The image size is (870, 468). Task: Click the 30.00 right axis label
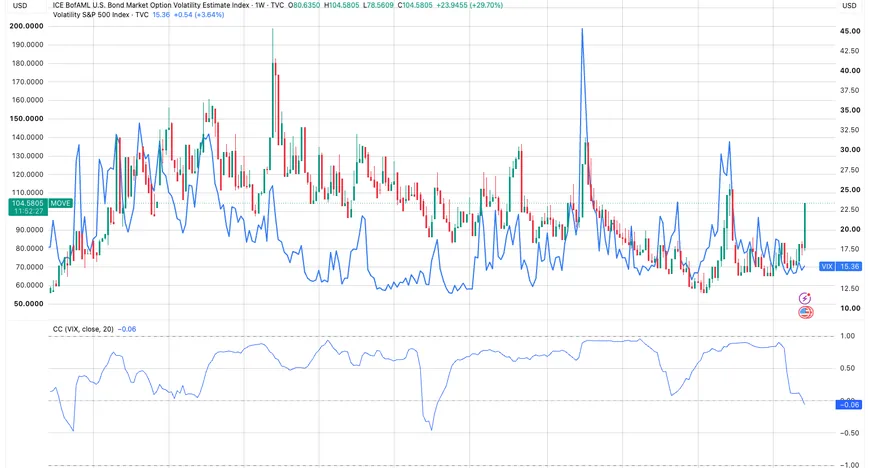tap(850, 150)
